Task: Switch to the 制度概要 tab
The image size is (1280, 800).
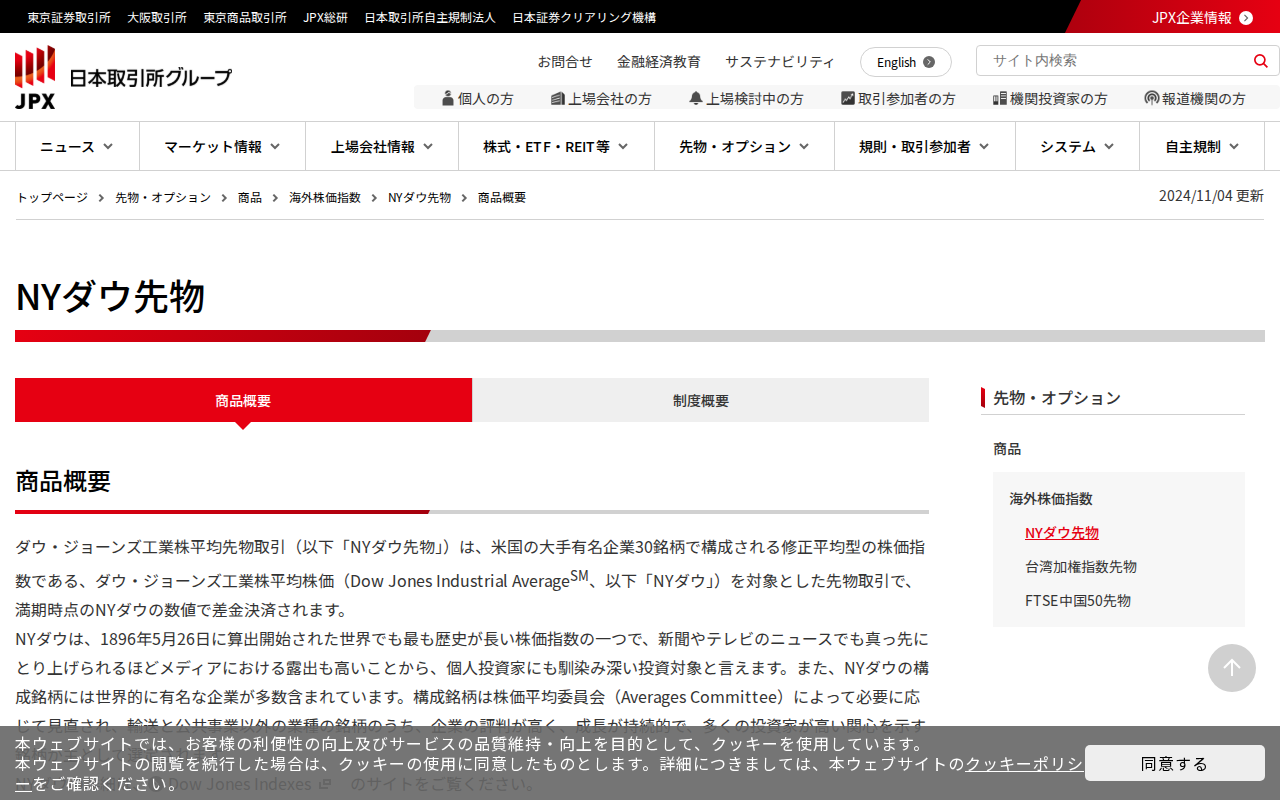Action: pyautogui.click(x=701, y=400)
